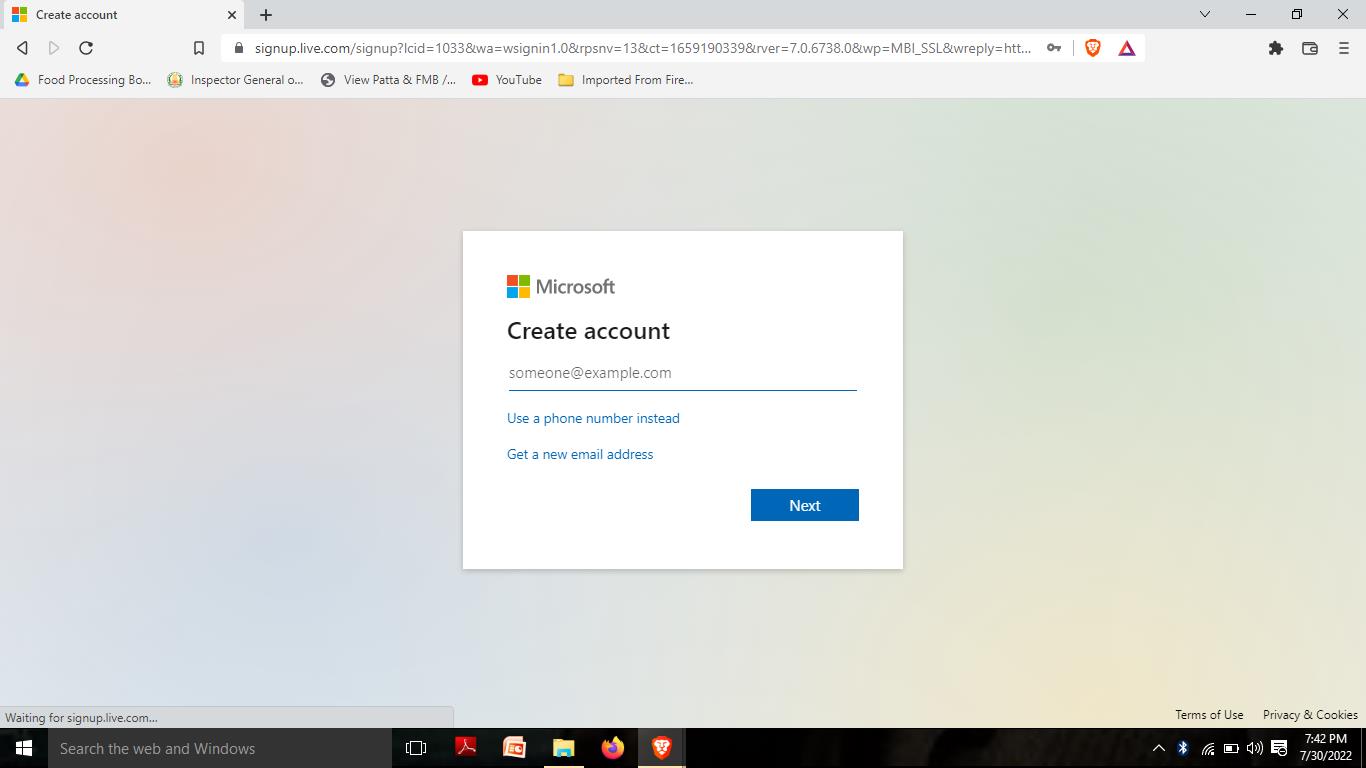
Task: Bookmark this page using bookmark icon
Action: coord(199,48)
